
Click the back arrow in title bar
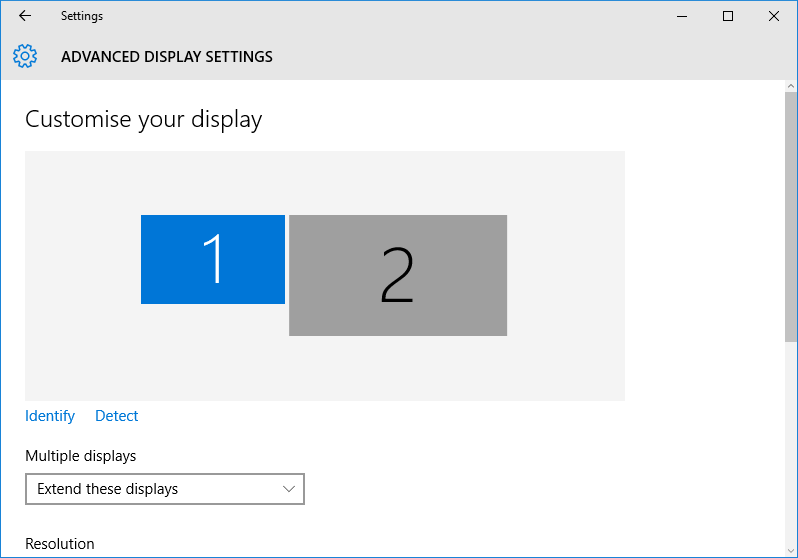(x=25, y=16)
